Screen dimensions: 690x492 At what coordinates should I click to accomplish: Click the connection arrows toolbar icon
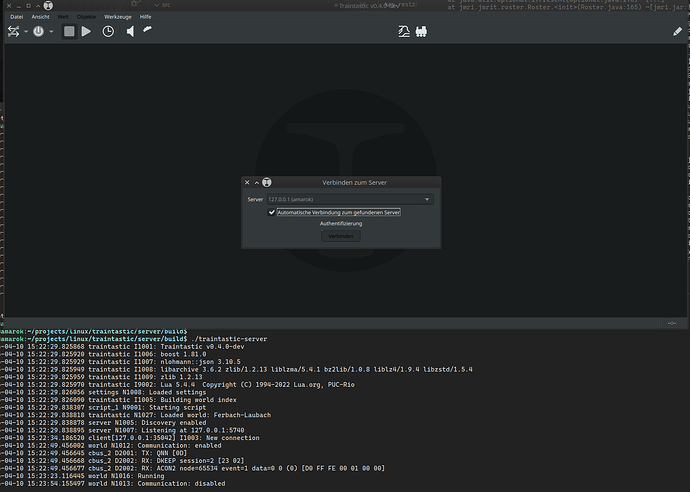point(13,32)
